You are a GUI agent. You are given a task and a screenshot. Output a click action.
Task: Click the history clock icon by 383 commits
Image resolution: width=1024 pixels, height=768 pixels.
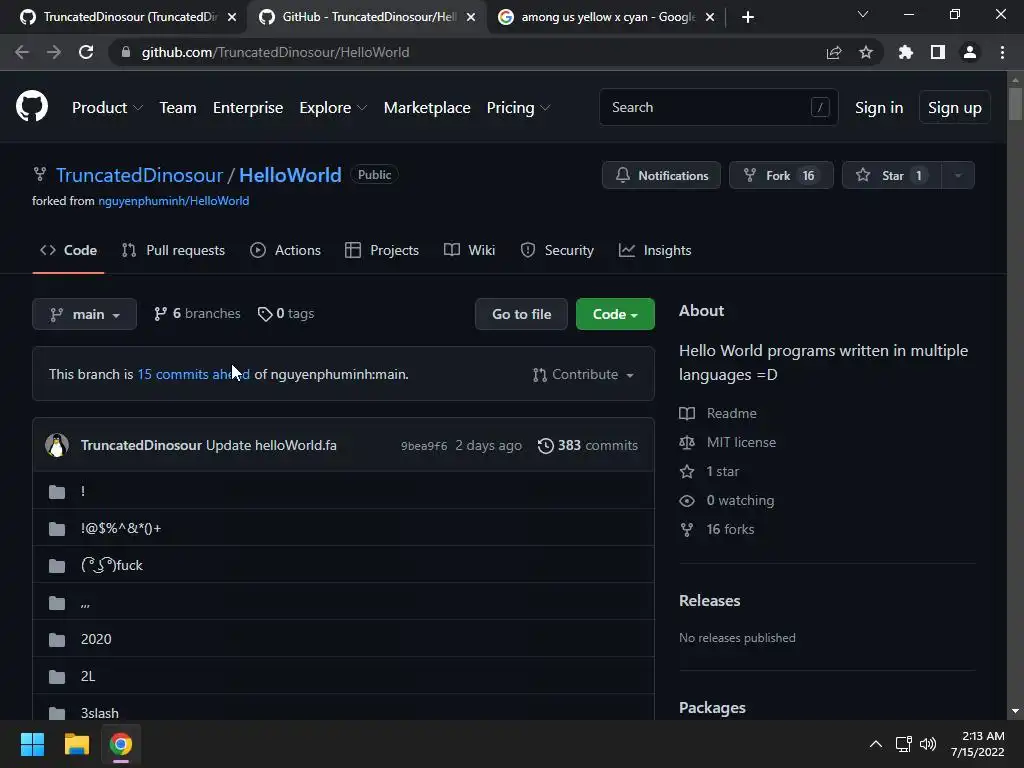pos(545,445)
